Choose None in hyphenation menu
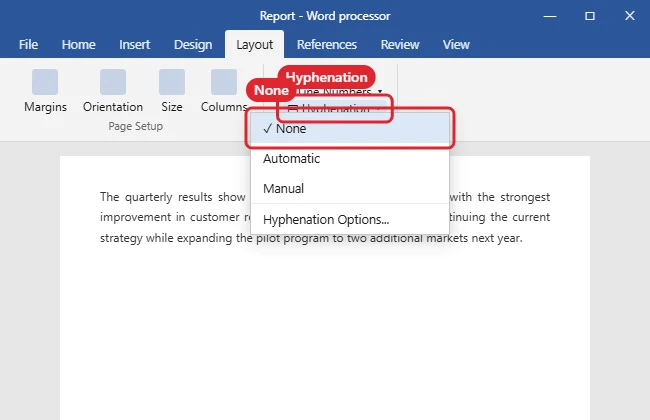This screenshot has height=420, width=650. pos(350,129)
